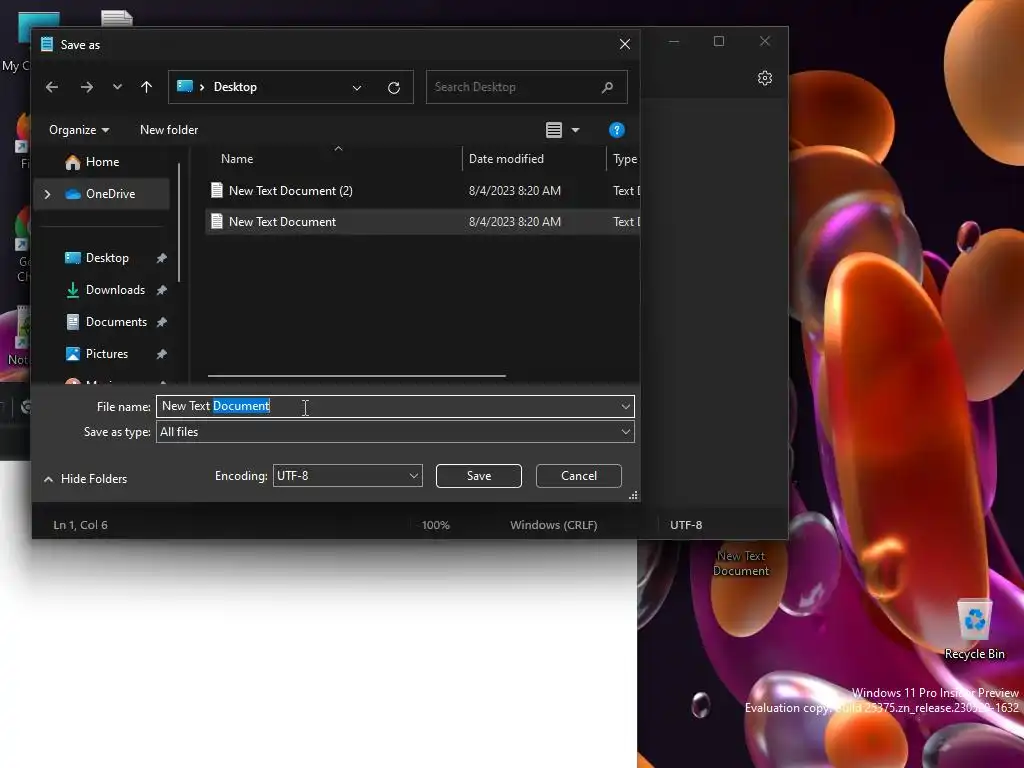This screenshot has height=768, width=1024.
Task: Click the 100% zoom indicator in Notepad
Action: pyautogui.click(x=436, y=524)
